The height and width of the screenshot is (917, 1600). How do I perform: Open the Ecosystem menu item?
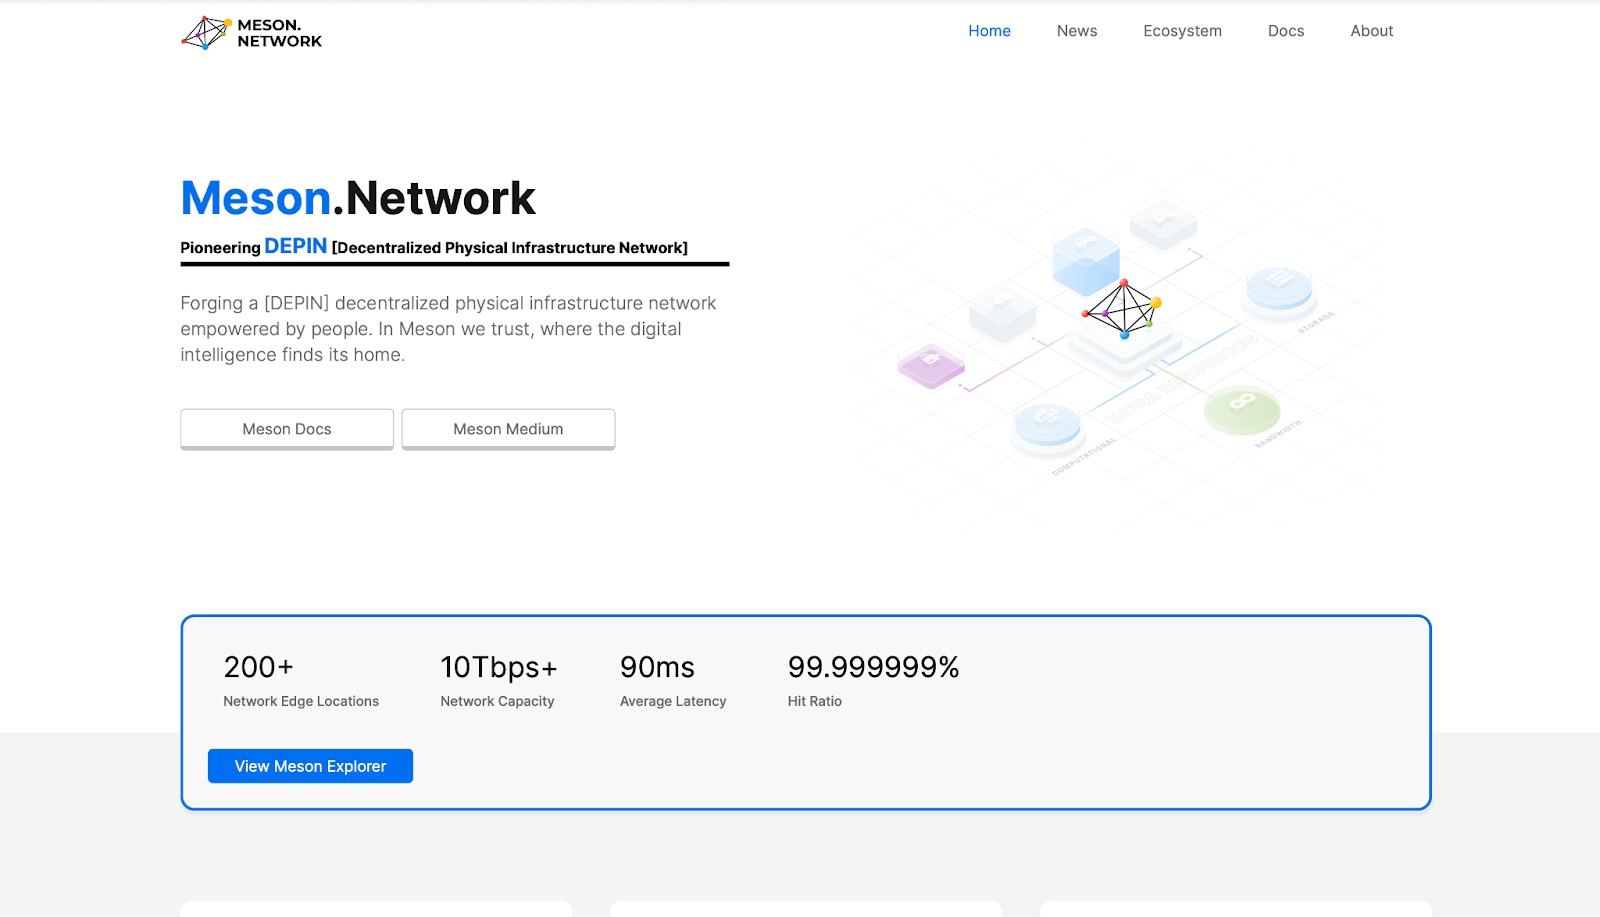(1182, 31)
